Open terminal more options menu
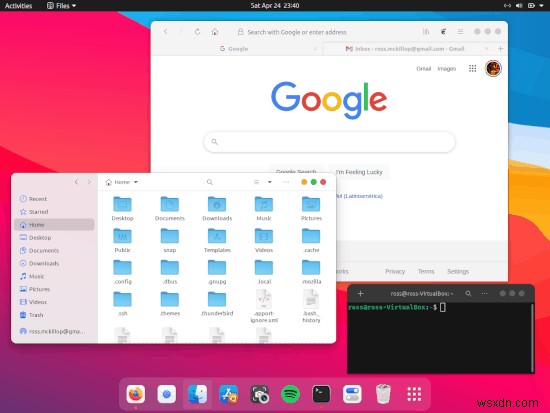 484,293
